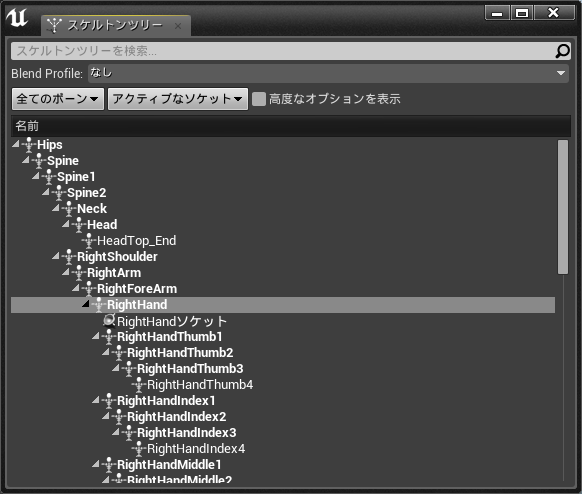Select the RightHandIndex4 bone label
This screenshot has height=494, width=582.
(196, 448)
